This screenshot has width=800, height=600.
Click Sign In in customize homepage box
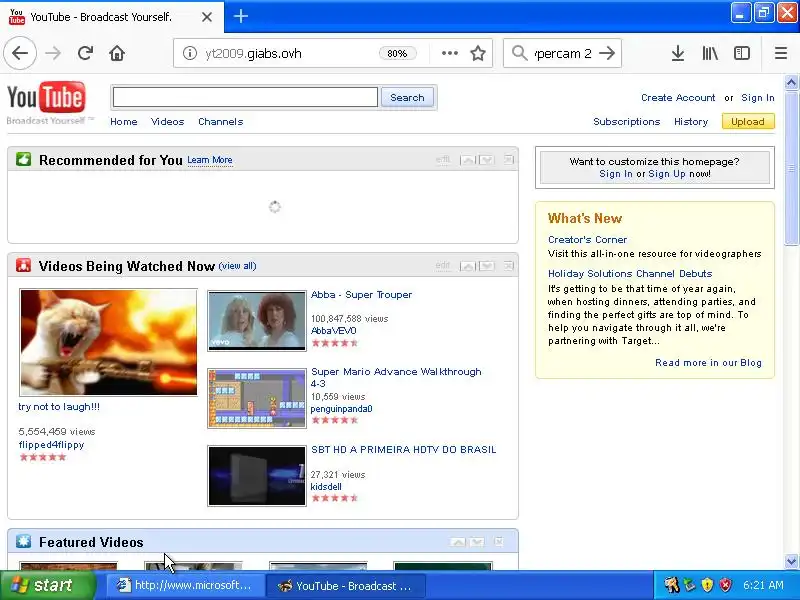coord(616,173)
